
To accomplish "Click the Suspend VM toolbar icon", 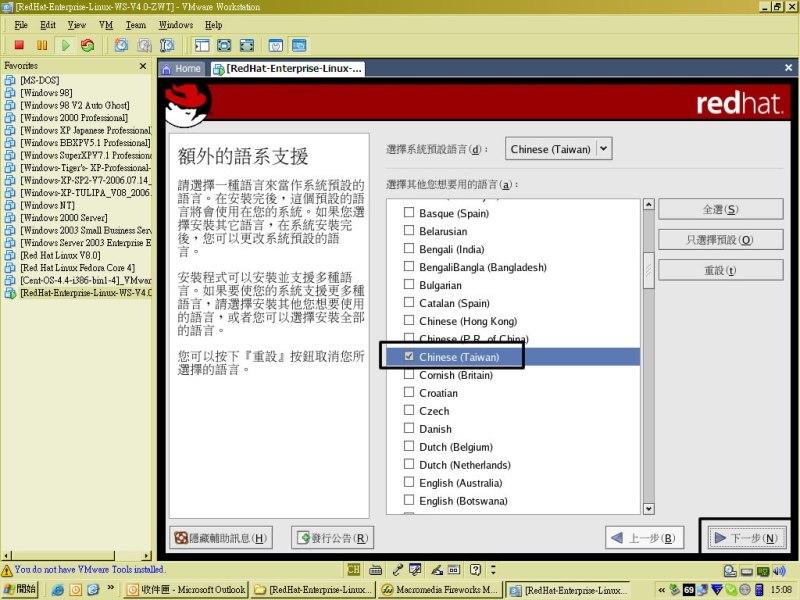I will coord(42,45).
